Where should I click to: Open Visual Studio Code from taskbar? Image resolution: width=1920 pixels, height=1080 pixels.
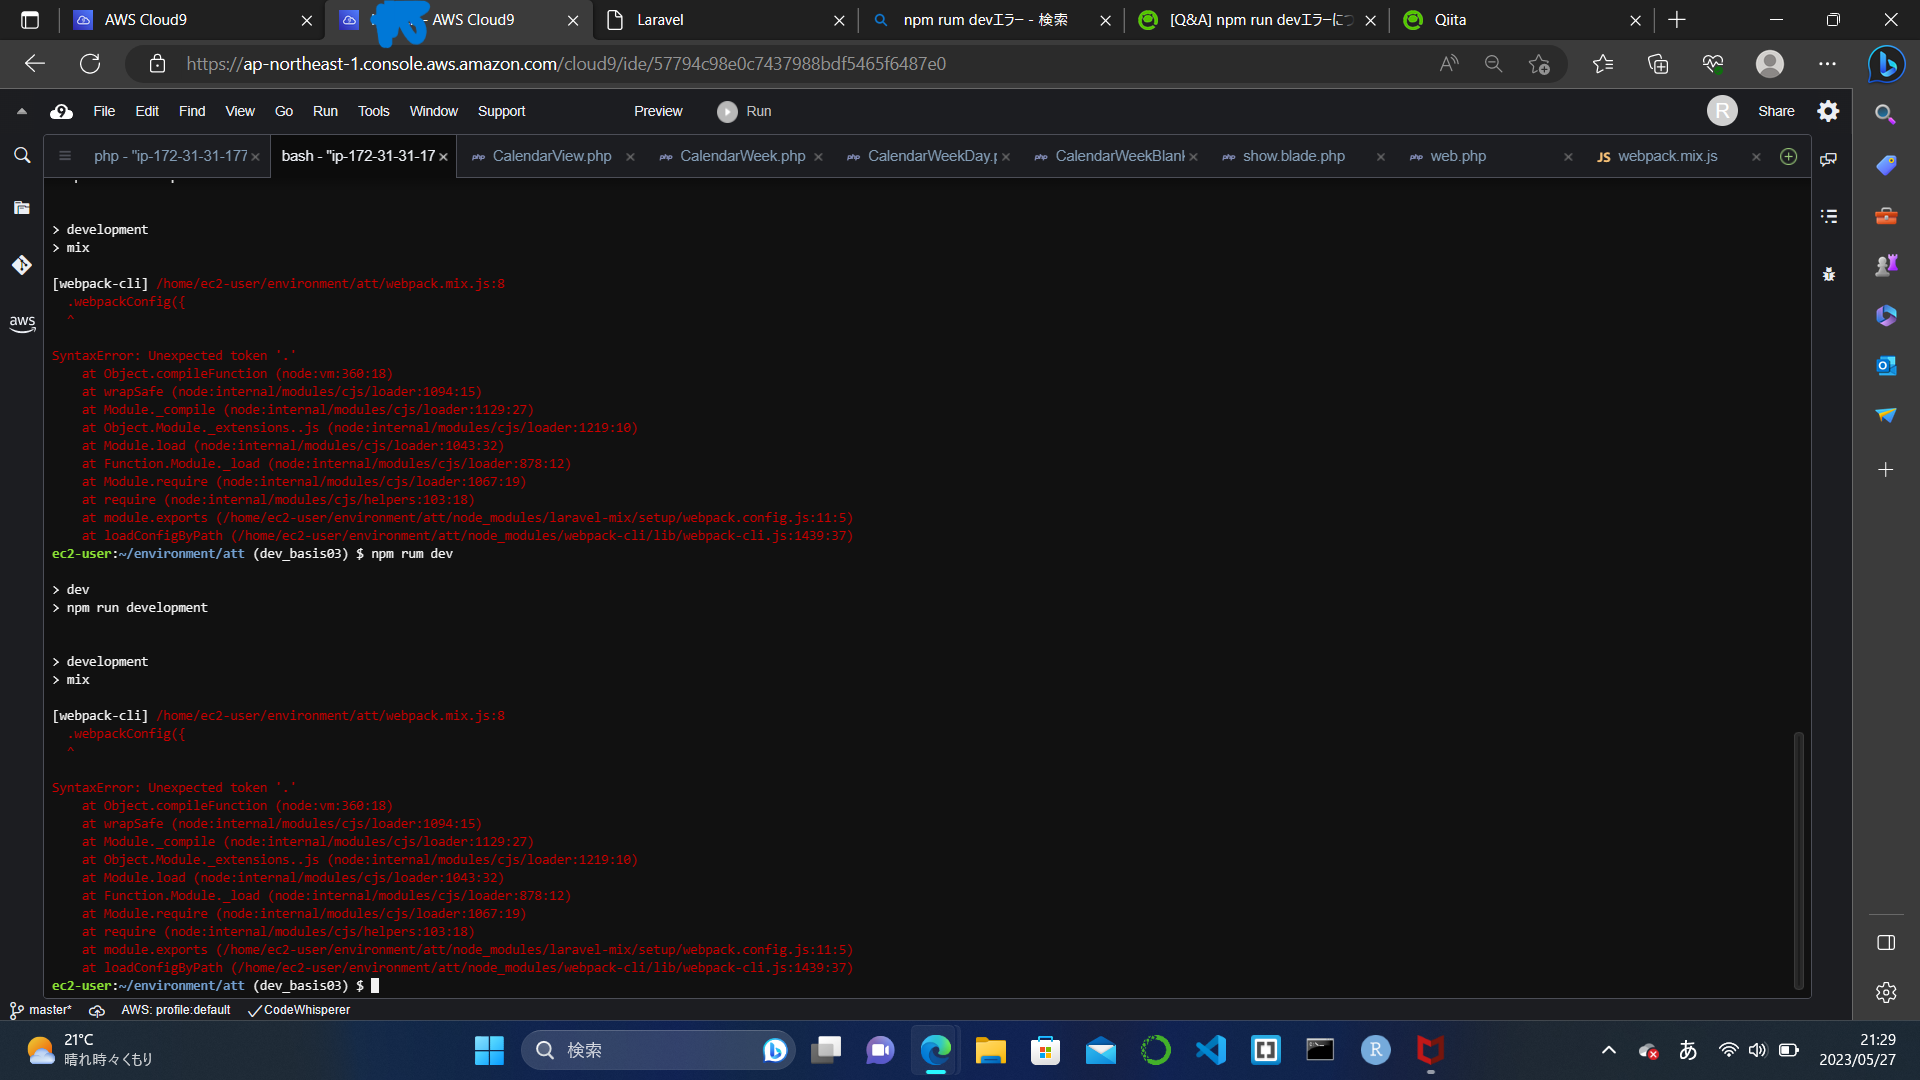[x=1211, y=1050]
